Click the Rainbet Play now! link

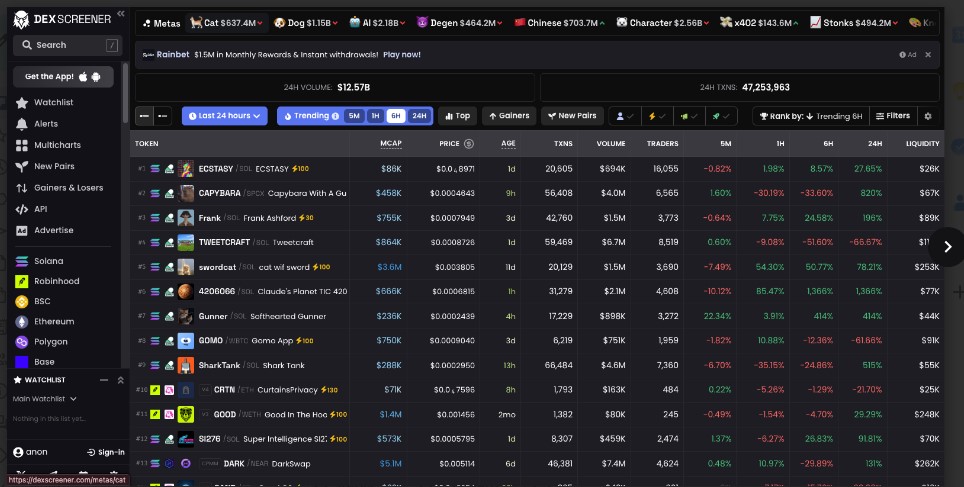[401, 55]
